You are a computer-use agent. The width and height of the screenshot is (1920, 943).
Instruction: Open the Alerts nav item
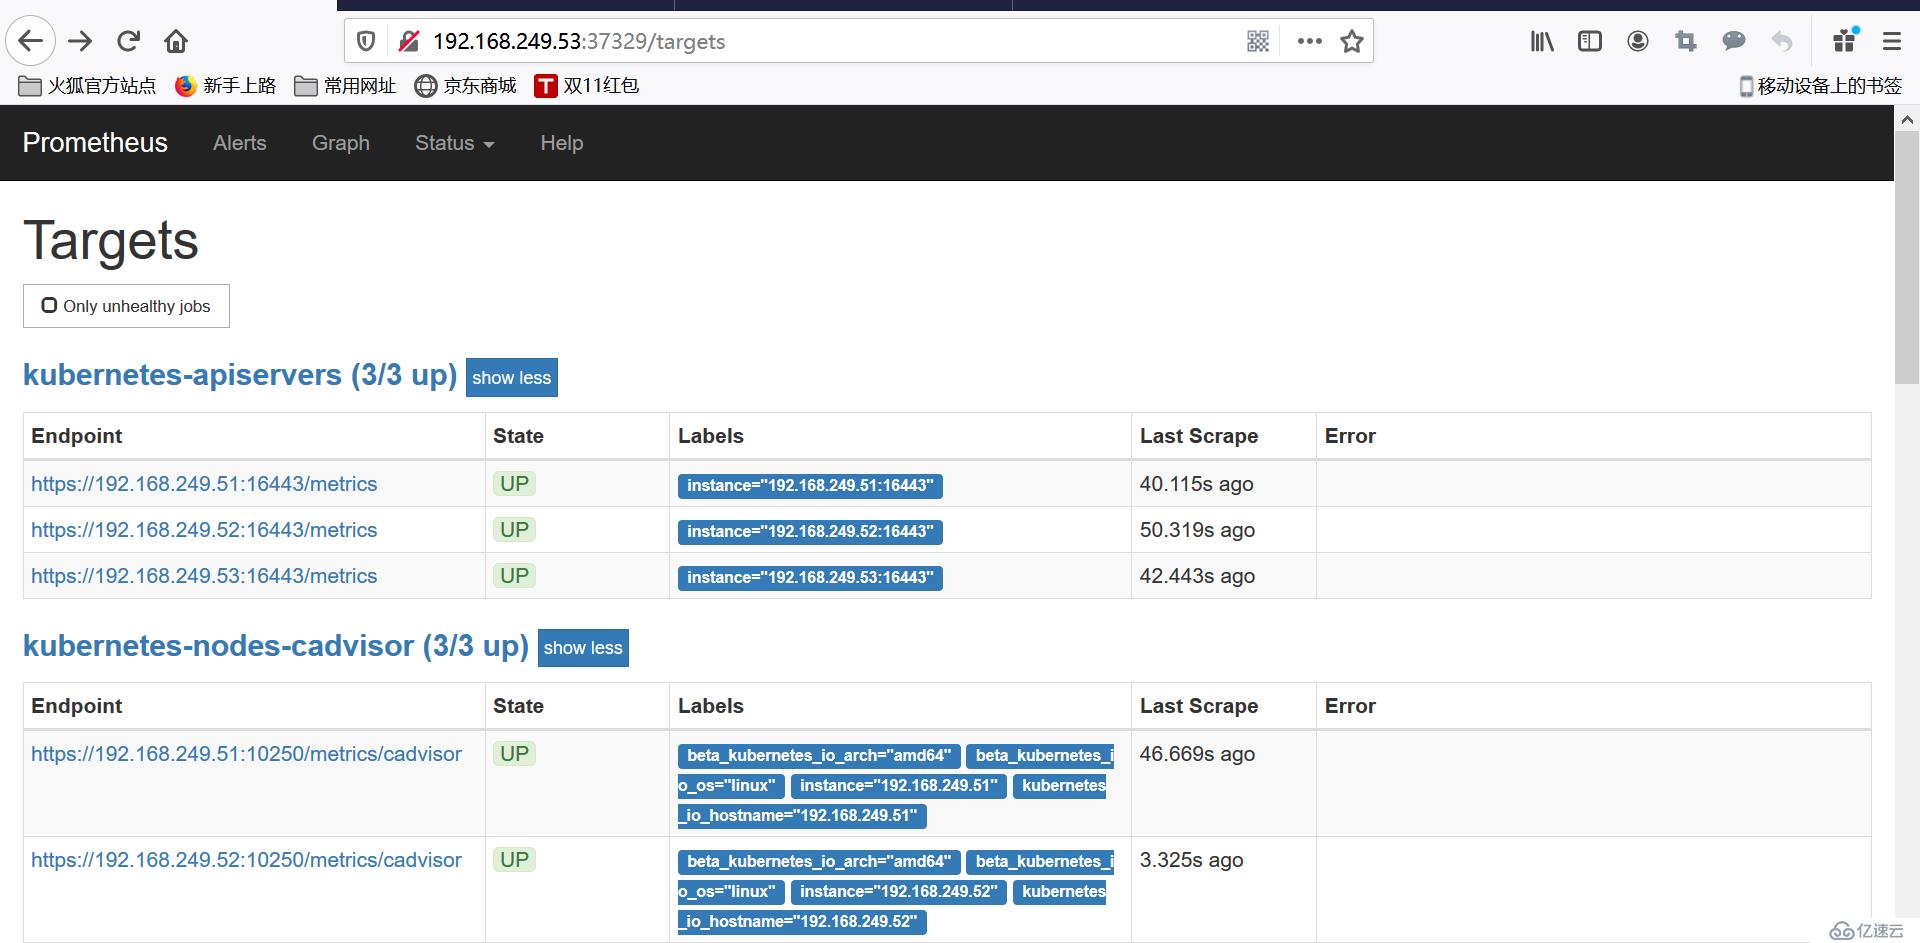pos(240,143)
